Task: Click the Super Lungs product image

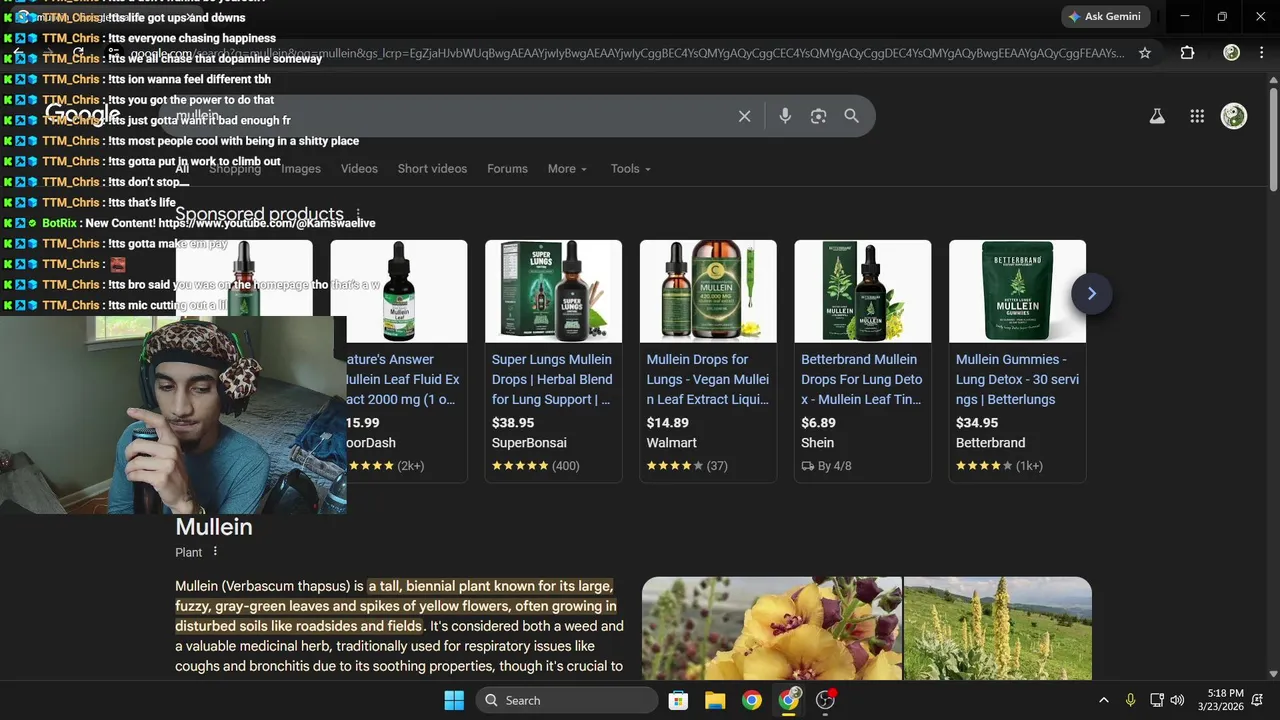Action: [553, 291]
